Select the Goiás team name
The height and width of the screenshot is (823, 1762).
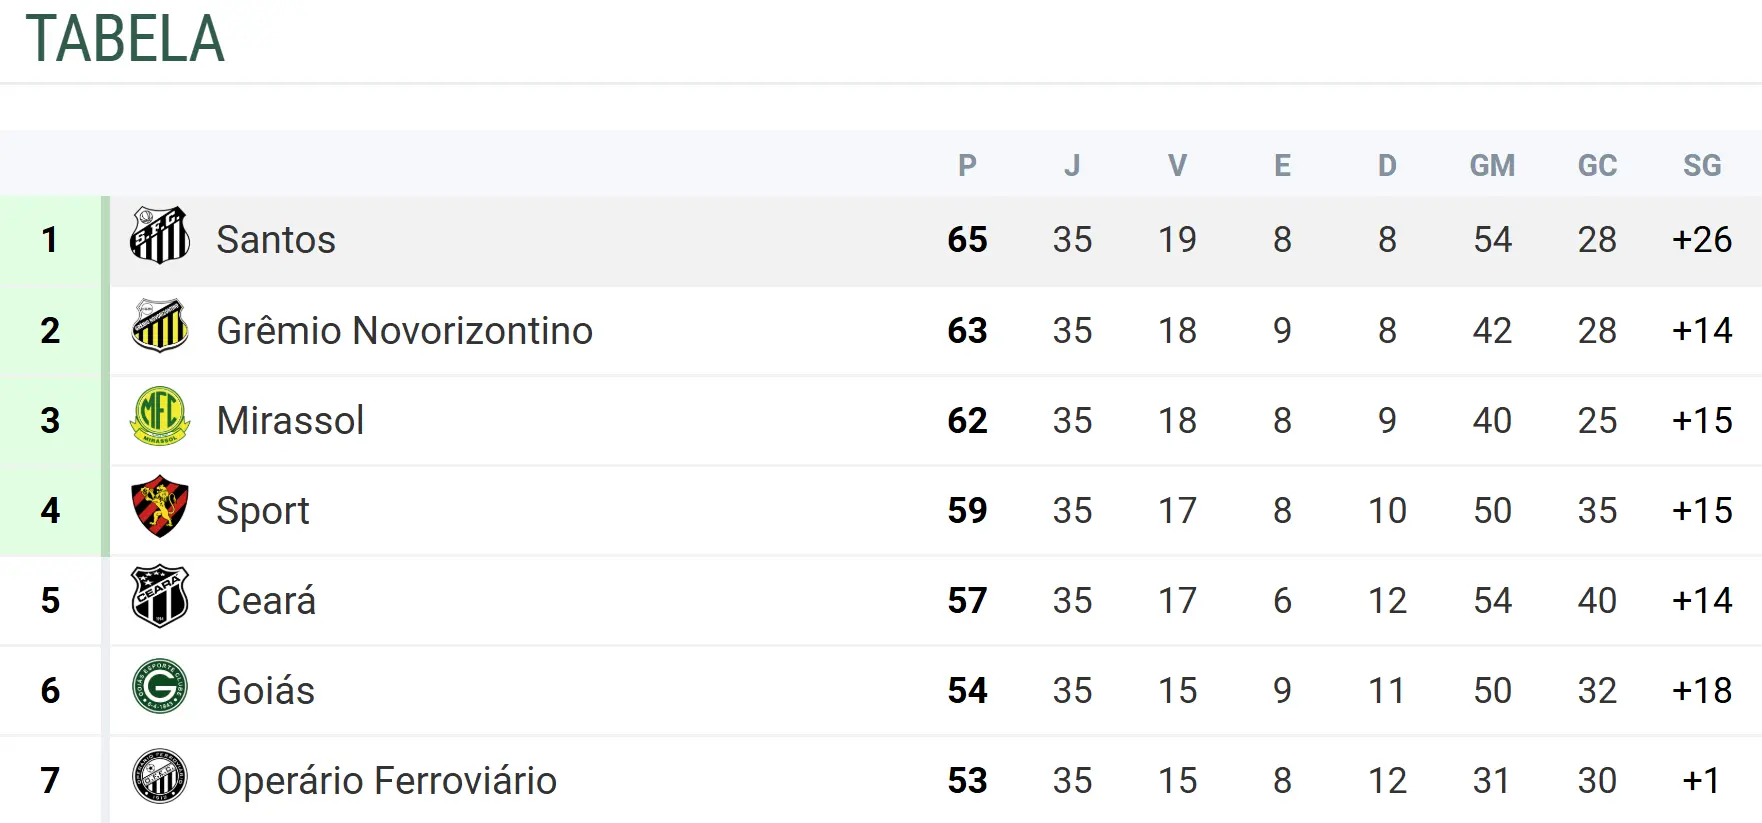tap(266, 691)
